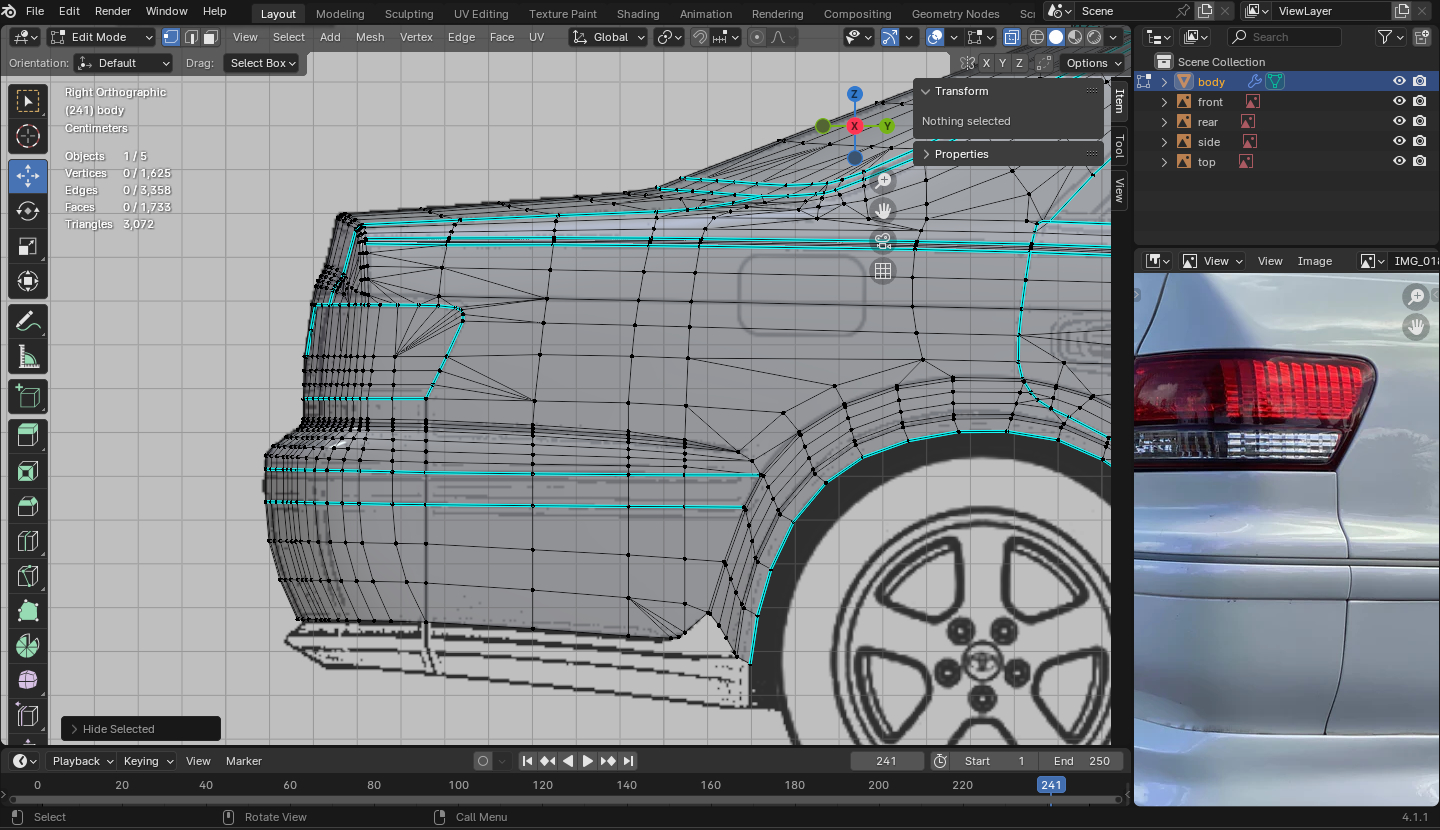Select the Rotate tool
Image resolution: width=1440 pixels, height=830 pixels.
28,211
